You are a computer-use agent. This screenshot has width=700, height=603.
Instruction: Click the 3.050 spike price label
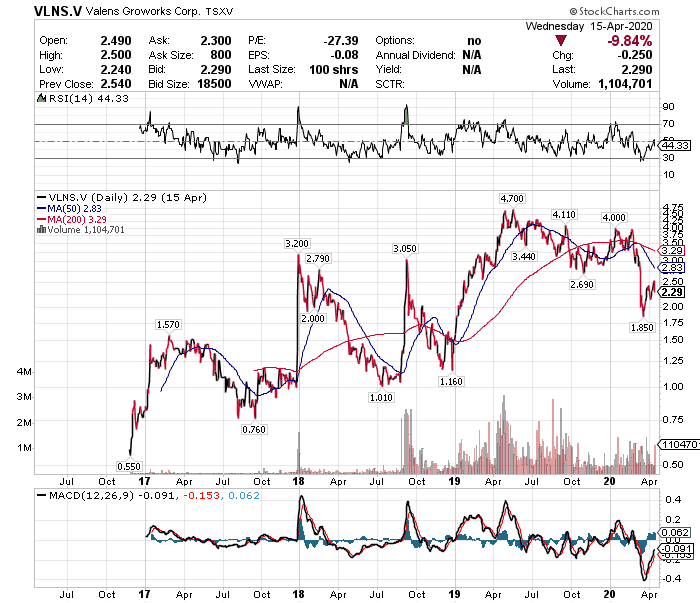tap(405, 249)
